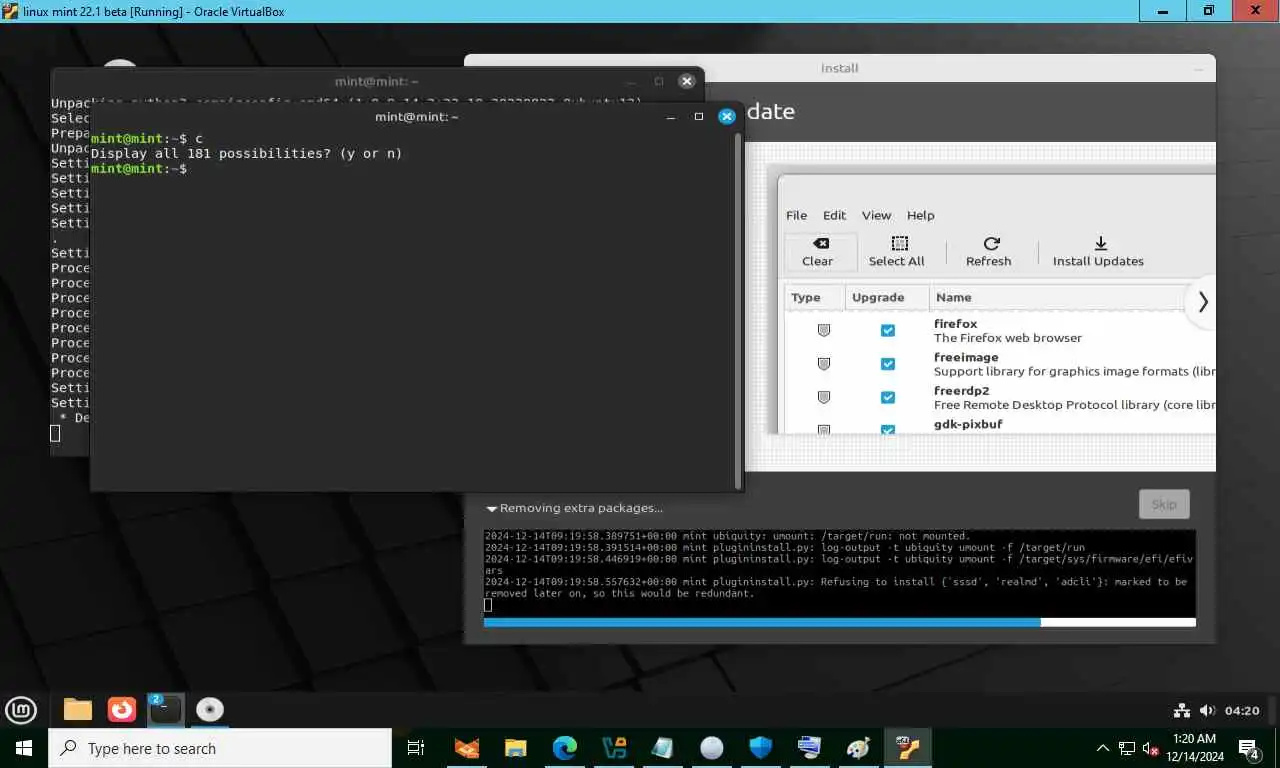This screenshot has height=768, width=1280.
Task: Uncheck the freeimage upgrade checkbox
Action: pyautogui.click(x=888, y=364)
